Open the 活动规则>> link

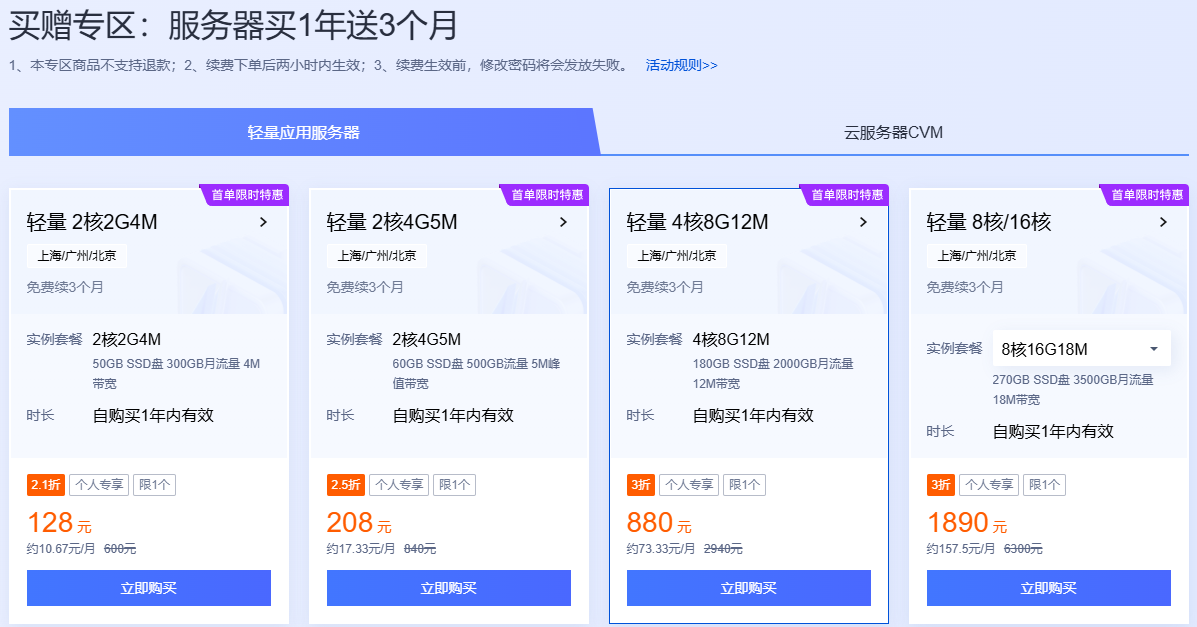point(682,66)
